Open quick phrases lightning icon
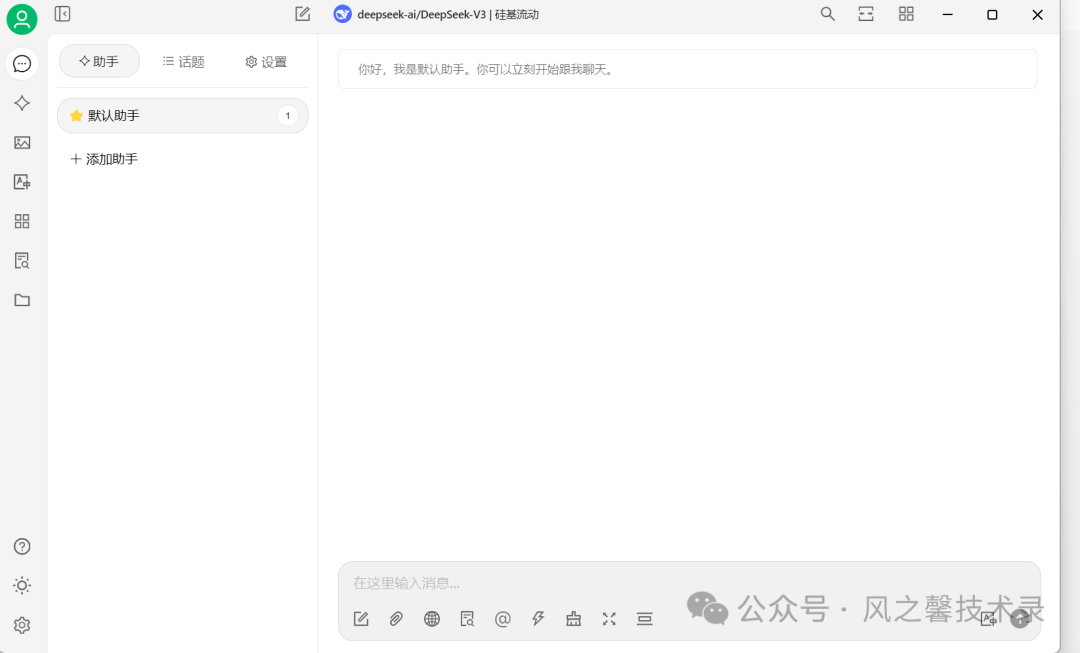The image size is (1080, 653). coord(538,619)
